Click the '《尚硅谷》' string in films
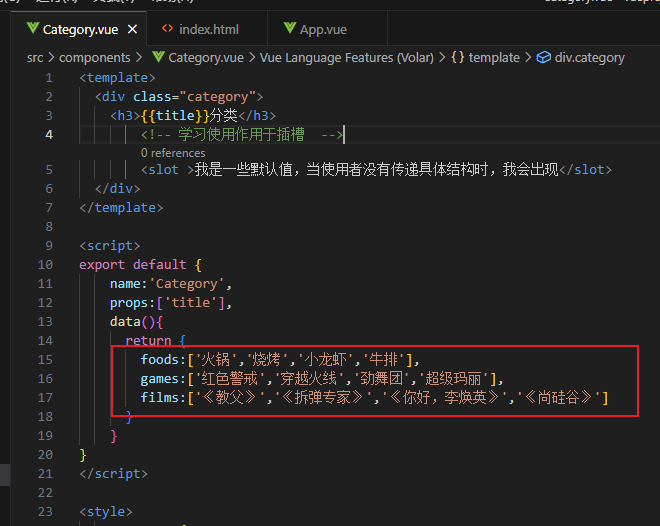 pos(558,398)
